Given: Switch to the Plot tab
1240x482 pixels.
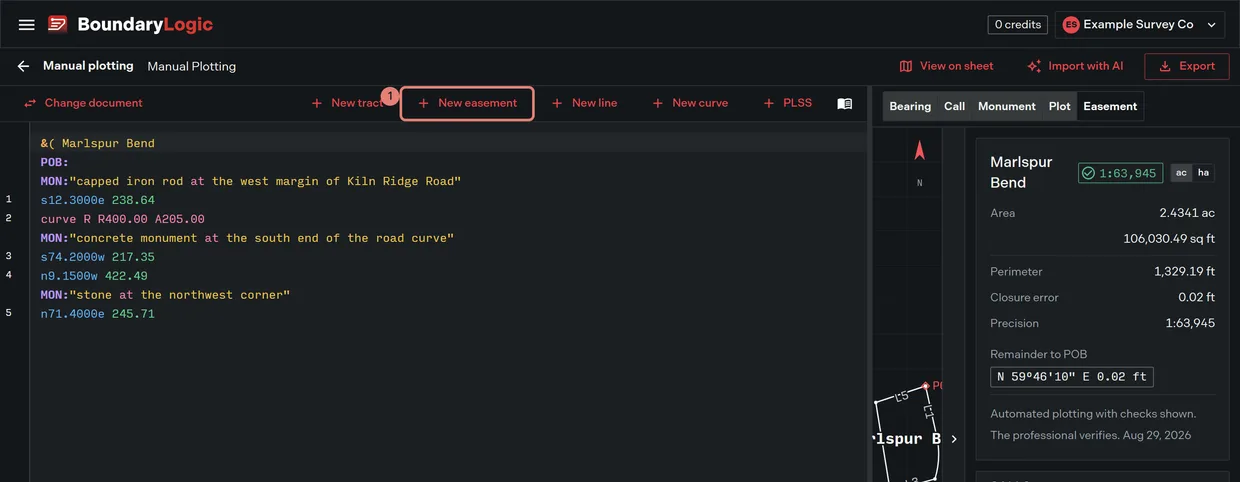Looking at the screenshot, I should pos(1060,106).
